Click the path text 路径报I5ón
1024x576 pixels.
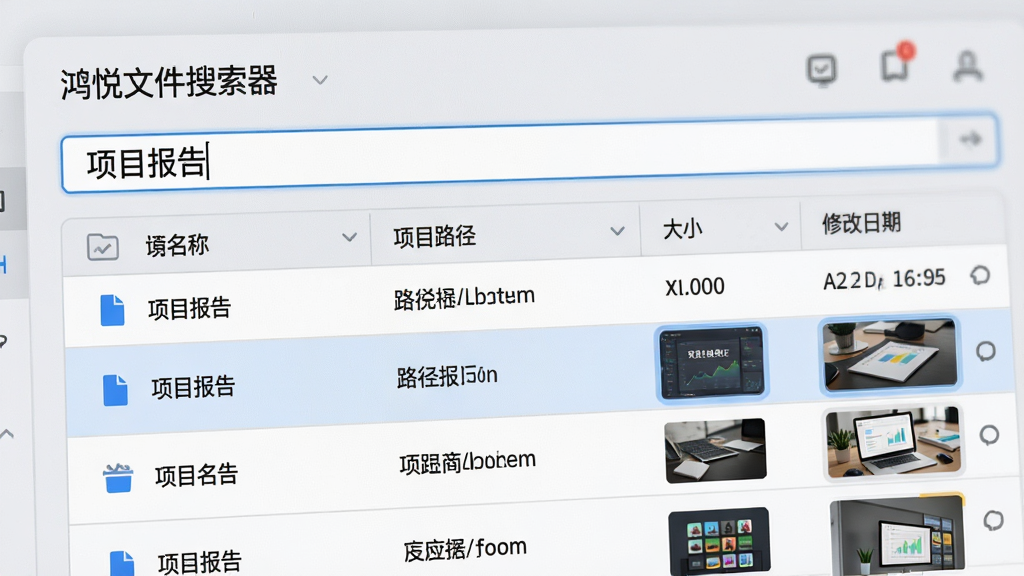(447, 376)
